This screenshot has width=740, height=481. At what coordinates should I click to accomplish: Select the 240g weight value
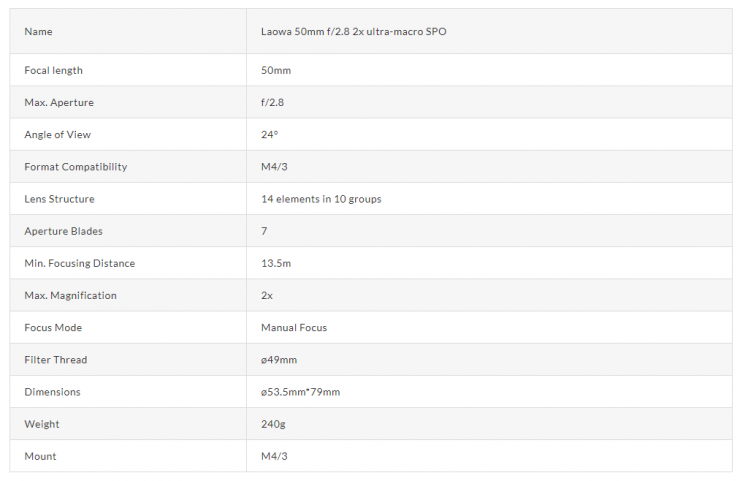click(x=271, y=424)
